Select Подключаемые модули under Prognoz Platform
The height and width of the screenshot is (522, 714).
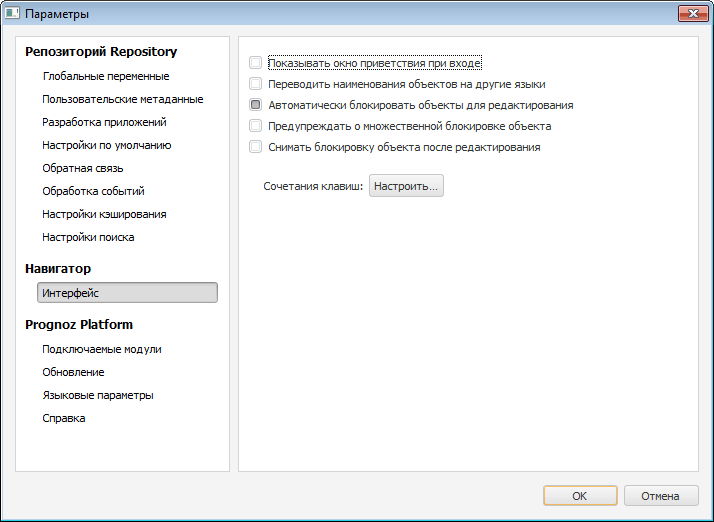tap(101, 349)
